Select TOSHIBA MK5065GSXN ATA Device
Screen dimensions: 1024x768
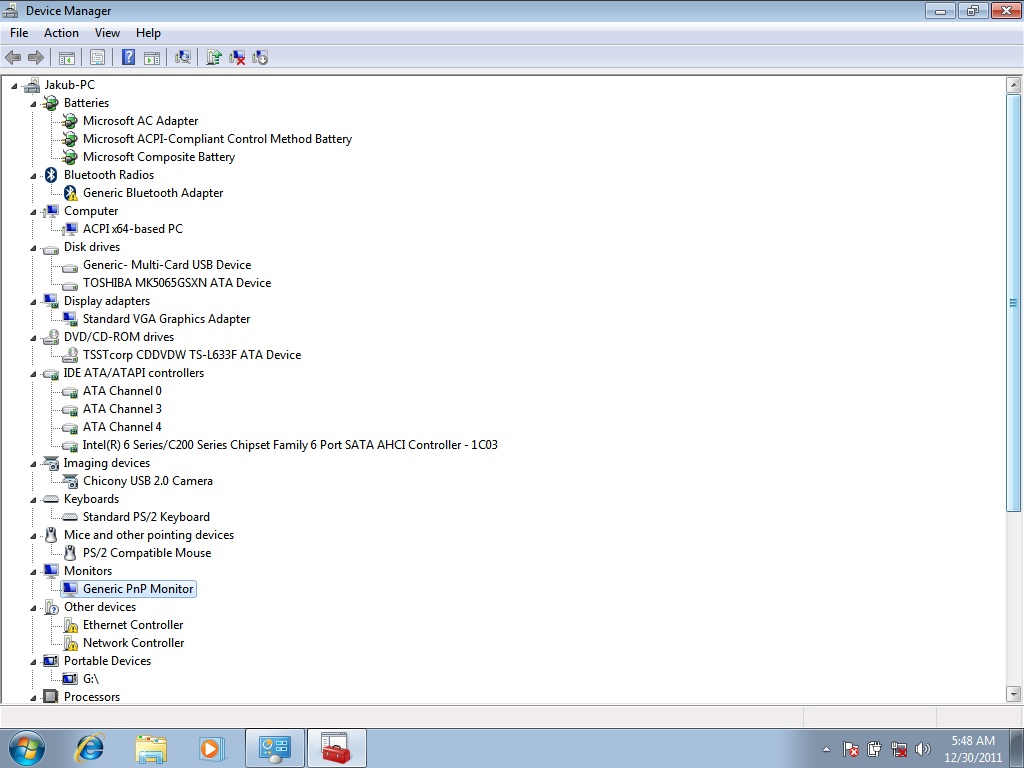click(x=177, y=283)
